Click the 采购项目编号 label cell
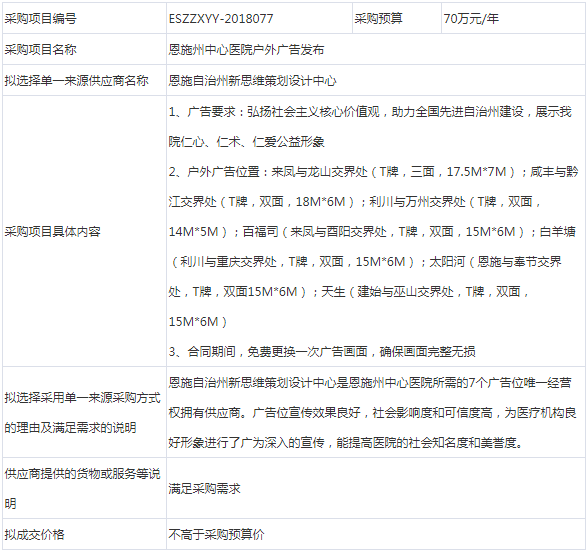 point(84,18)
